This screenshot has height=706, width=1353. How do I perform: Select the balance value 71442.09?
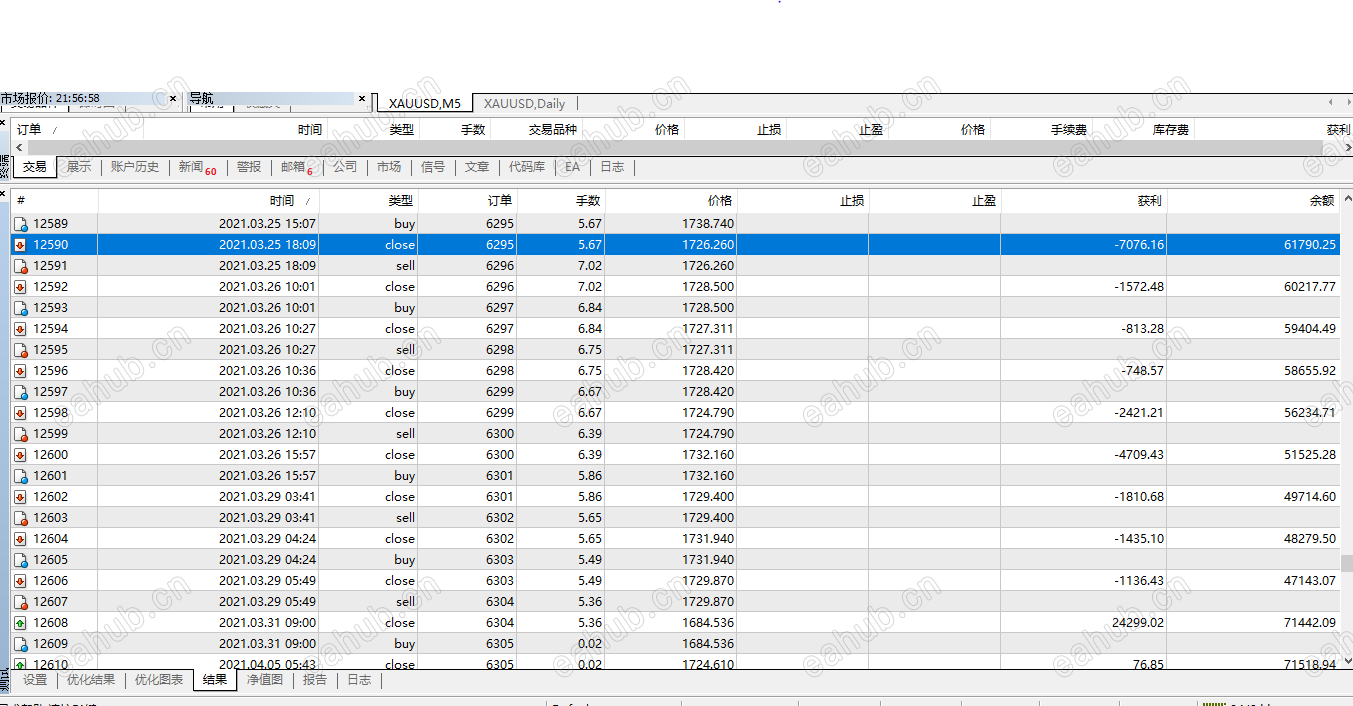(x=1308, y=623)
